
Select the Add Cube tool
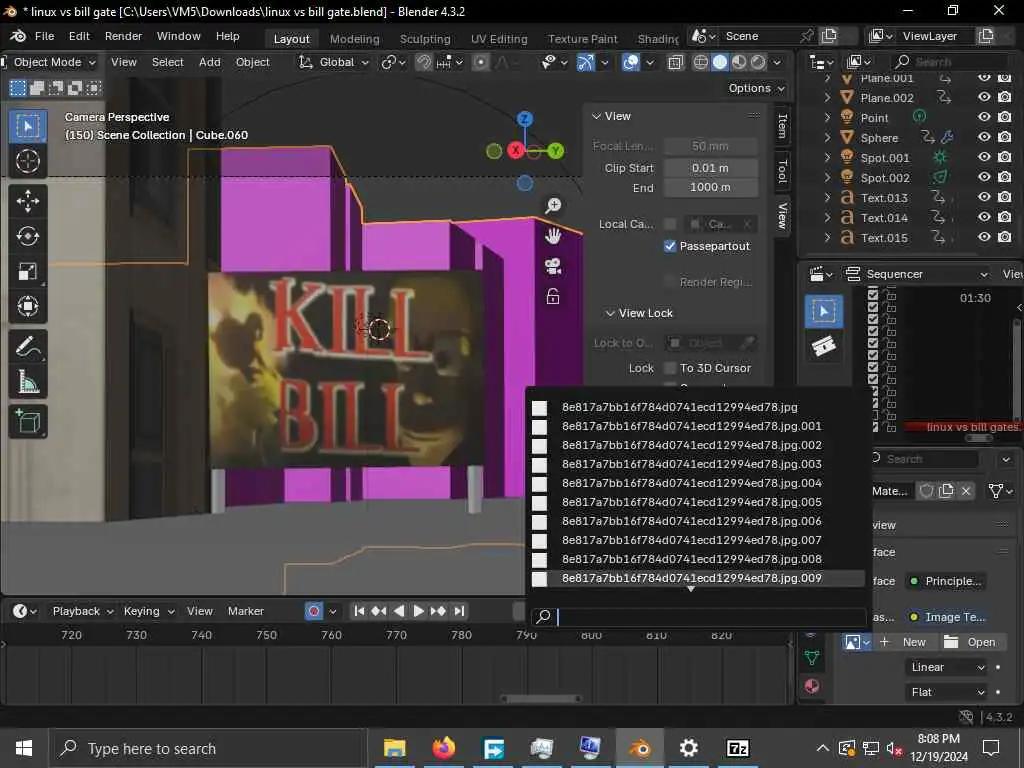point(27,422)
